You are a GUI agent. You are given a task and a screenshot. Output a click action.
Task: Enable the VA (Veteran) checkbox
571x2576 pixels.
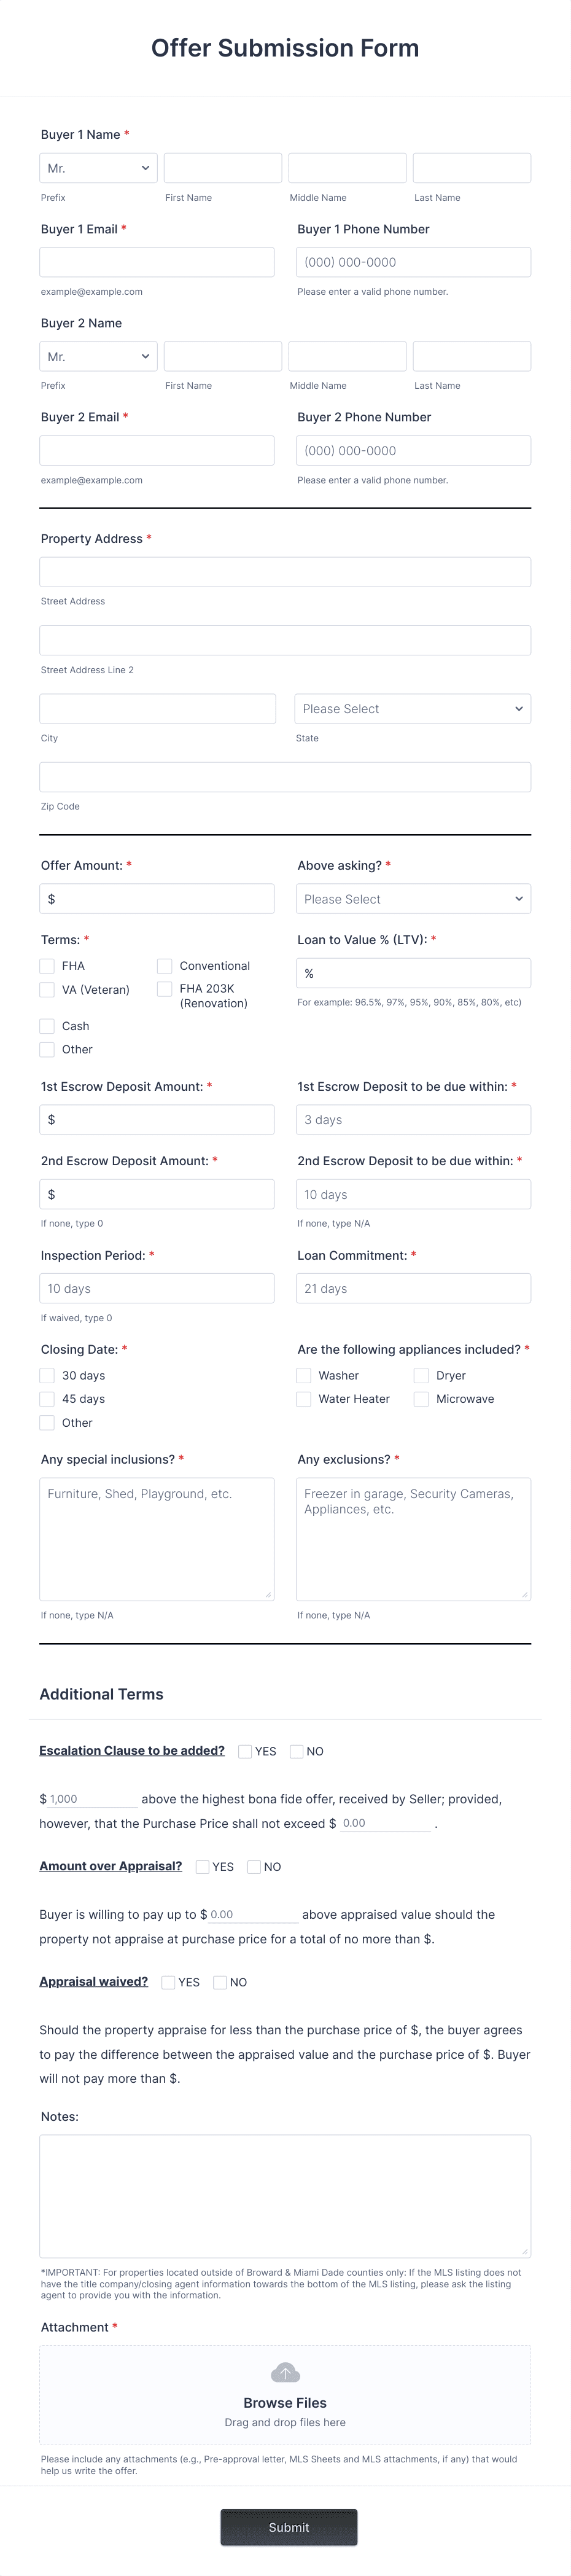(46, 989)
